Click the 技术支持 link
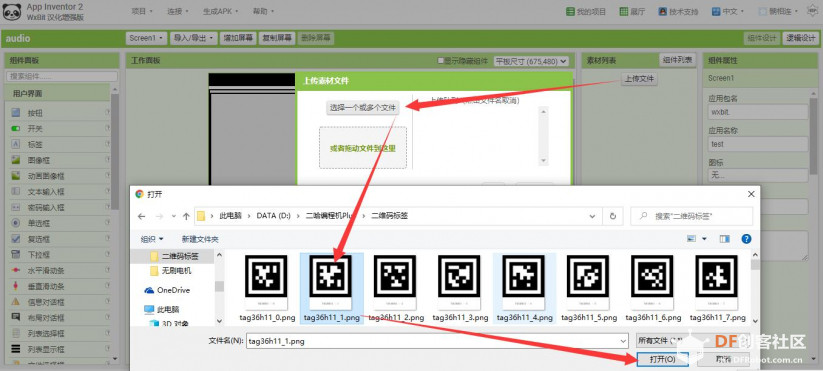This screenshot has height=371, width=823. [x=678, y=12]
